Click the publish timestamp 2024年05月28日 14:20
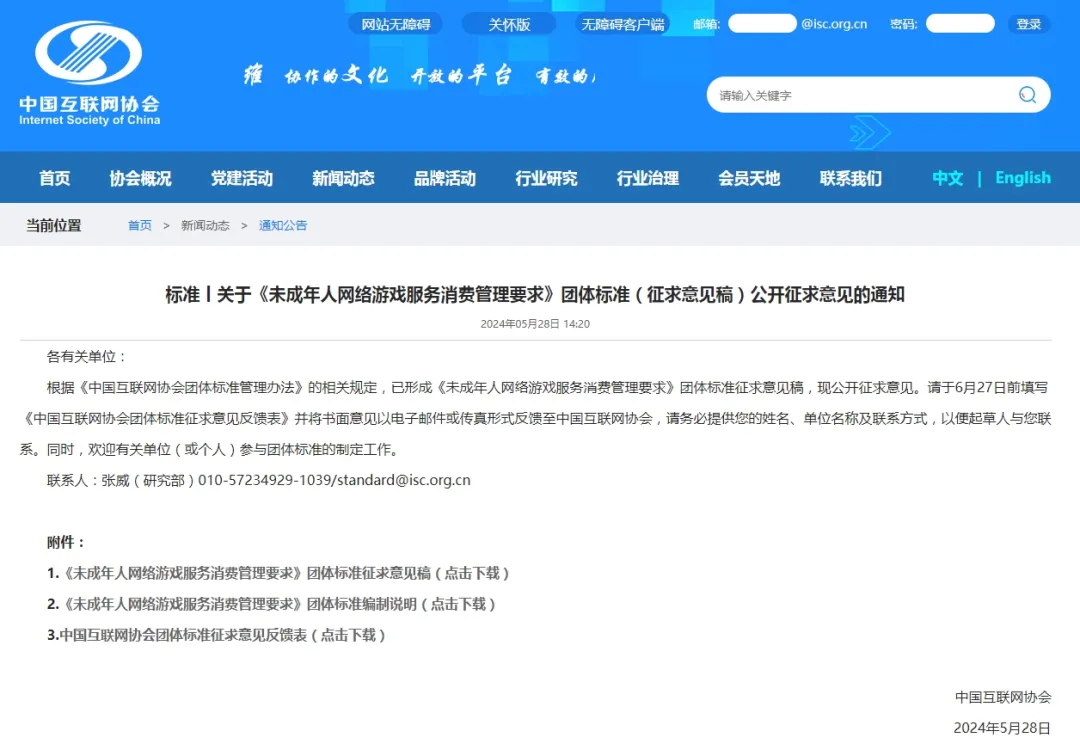This screenshot has width=1080, height=756. (x=535, y=324)
